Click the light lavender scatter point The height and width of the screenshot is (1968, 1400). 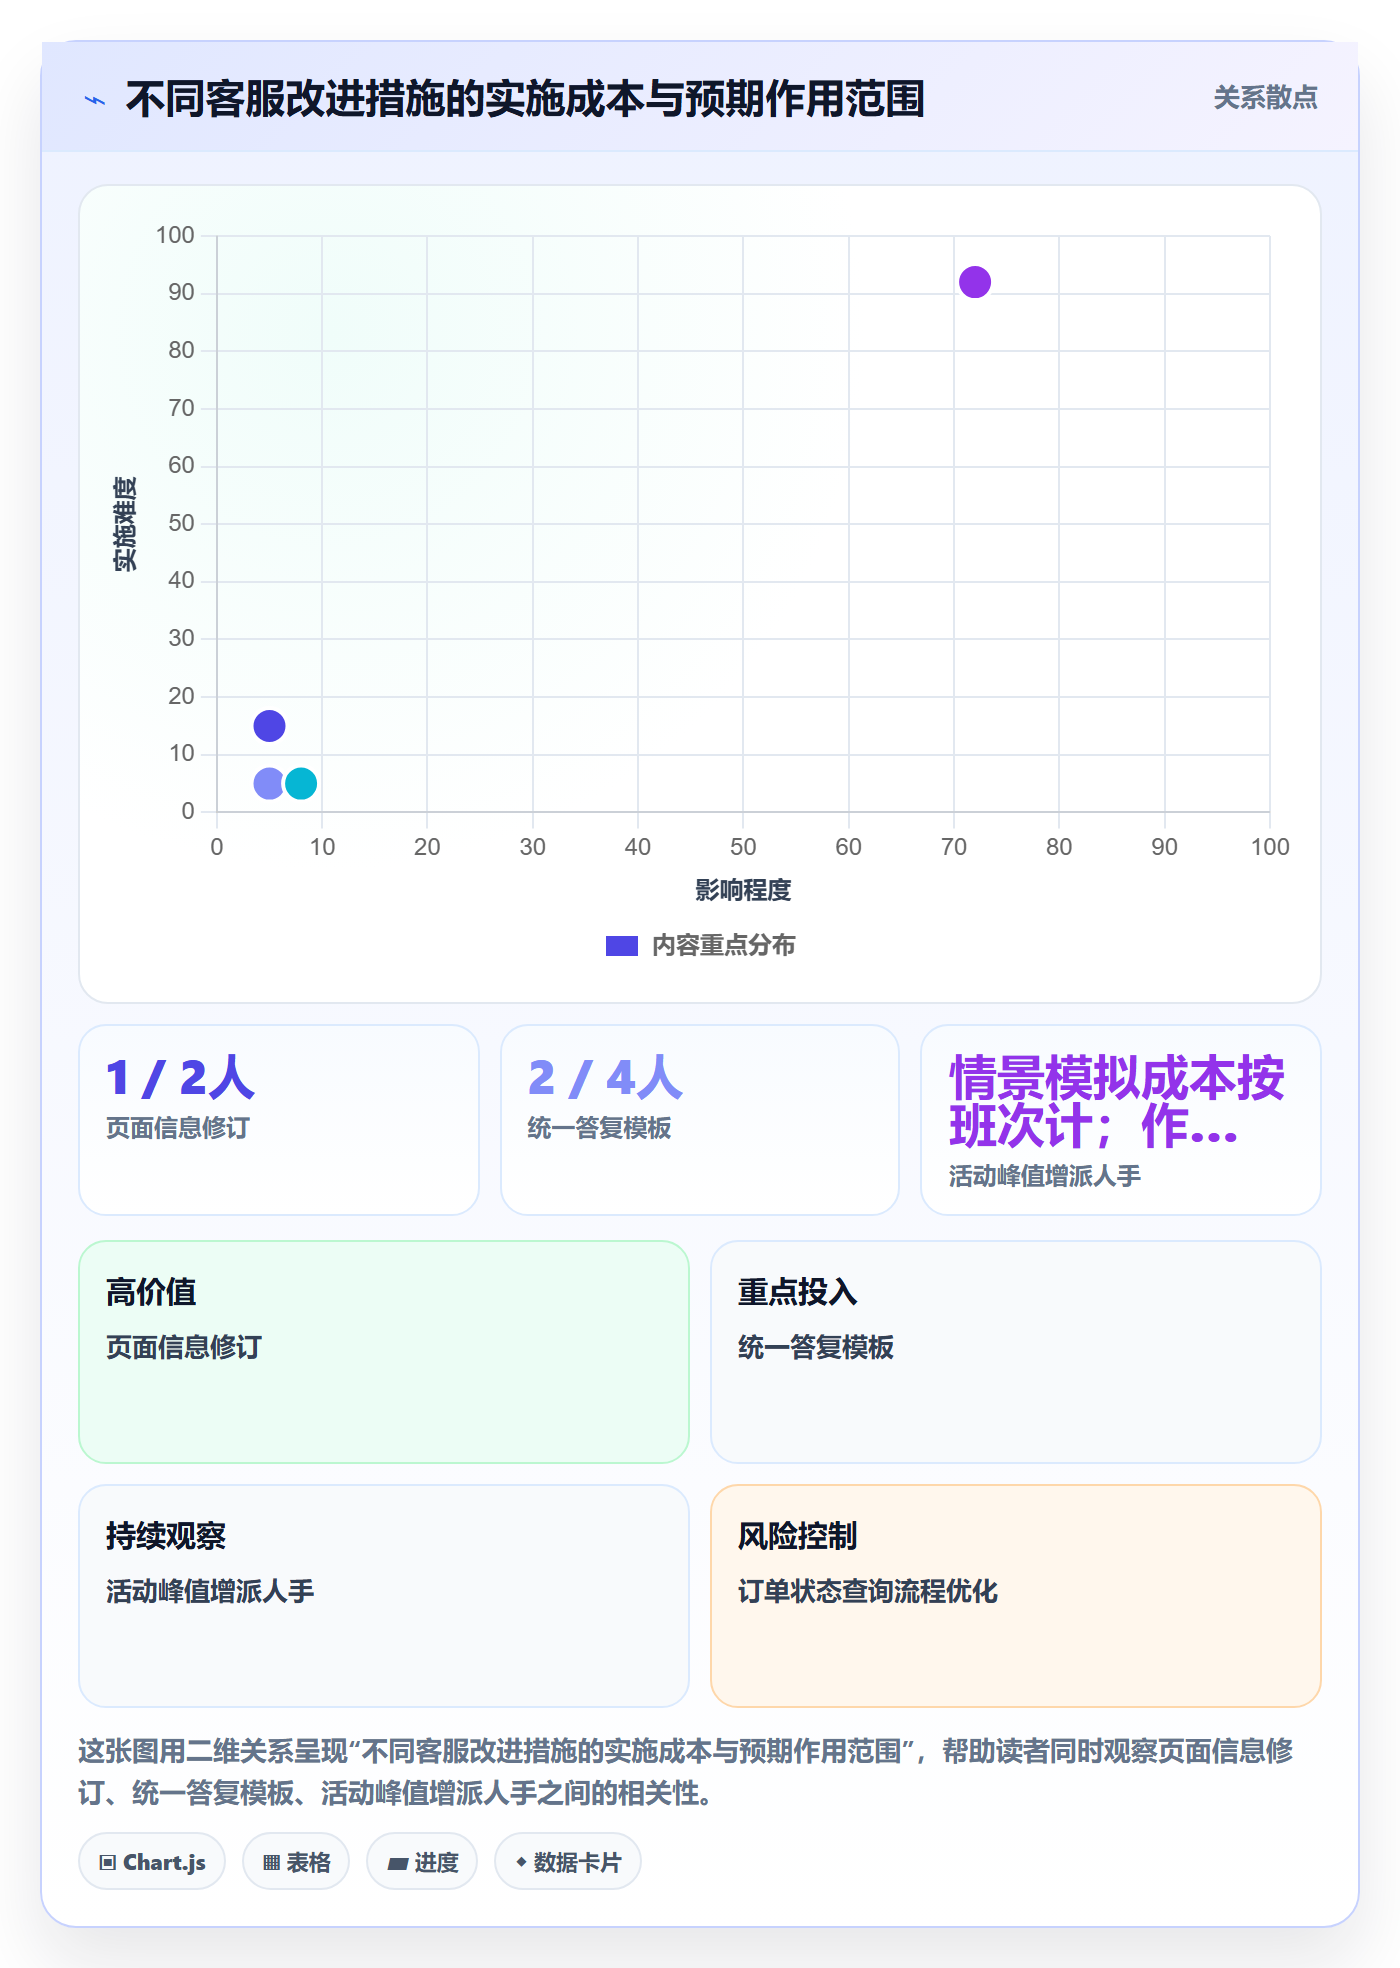(269, 784)
